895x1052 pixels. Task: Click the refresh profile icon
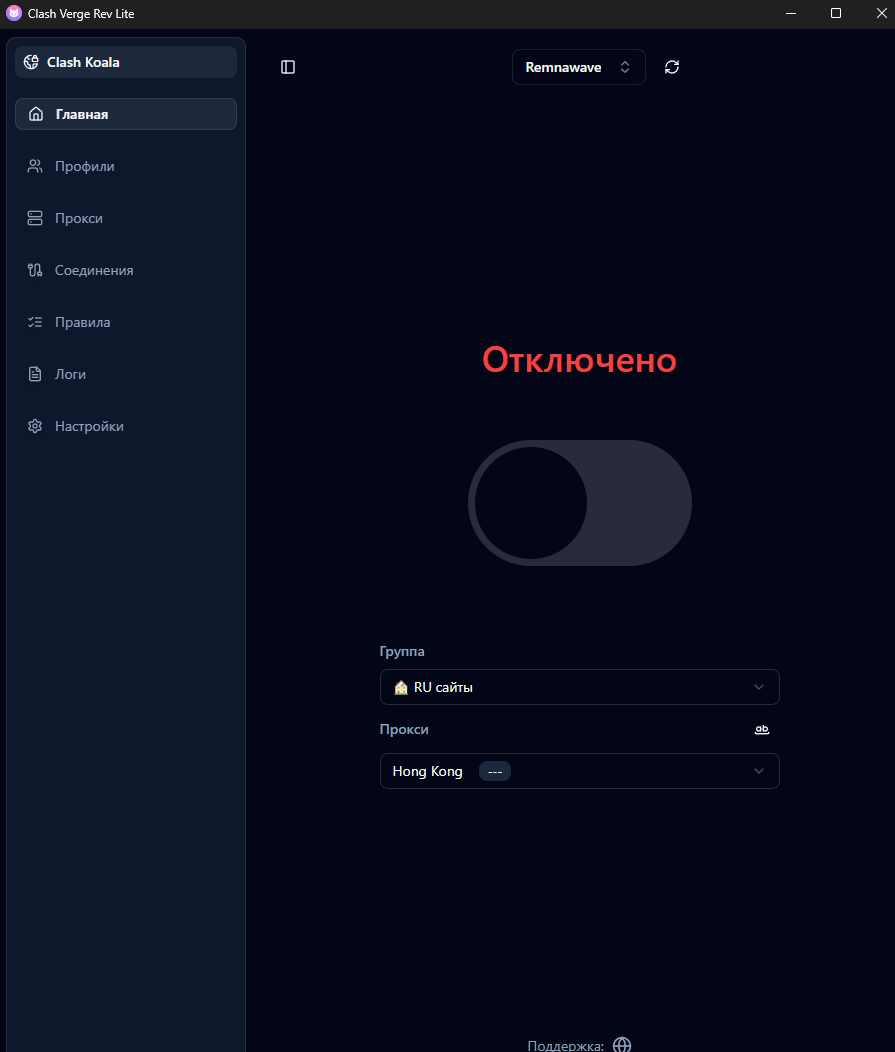(x=672, y=67)
